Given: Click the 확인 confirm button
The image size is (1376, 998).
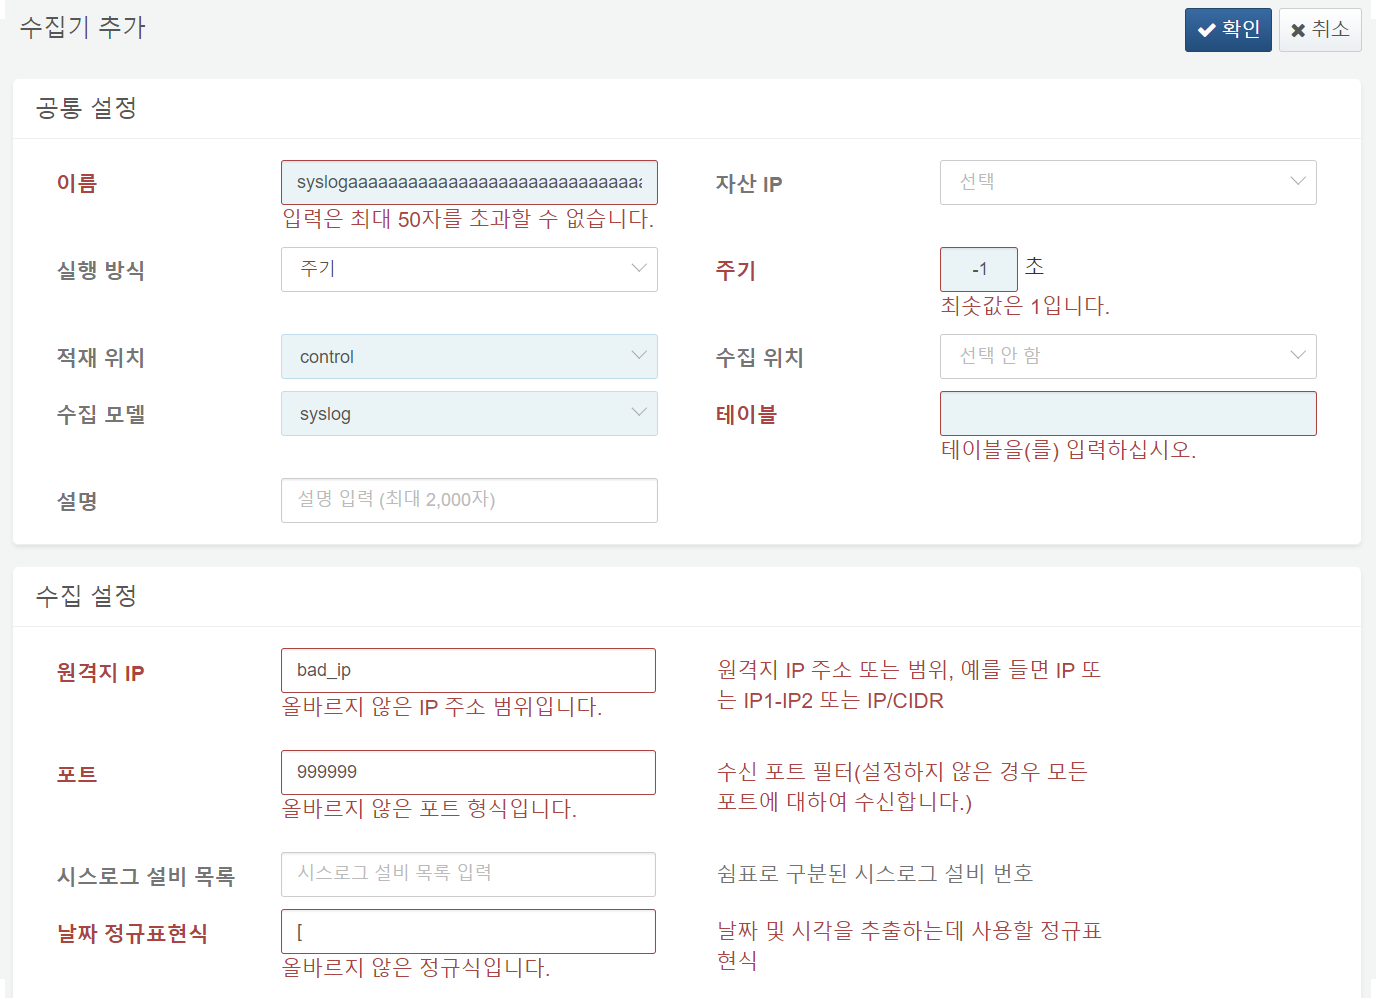Looking at the screenshot, I should (x=1227, y=30).
